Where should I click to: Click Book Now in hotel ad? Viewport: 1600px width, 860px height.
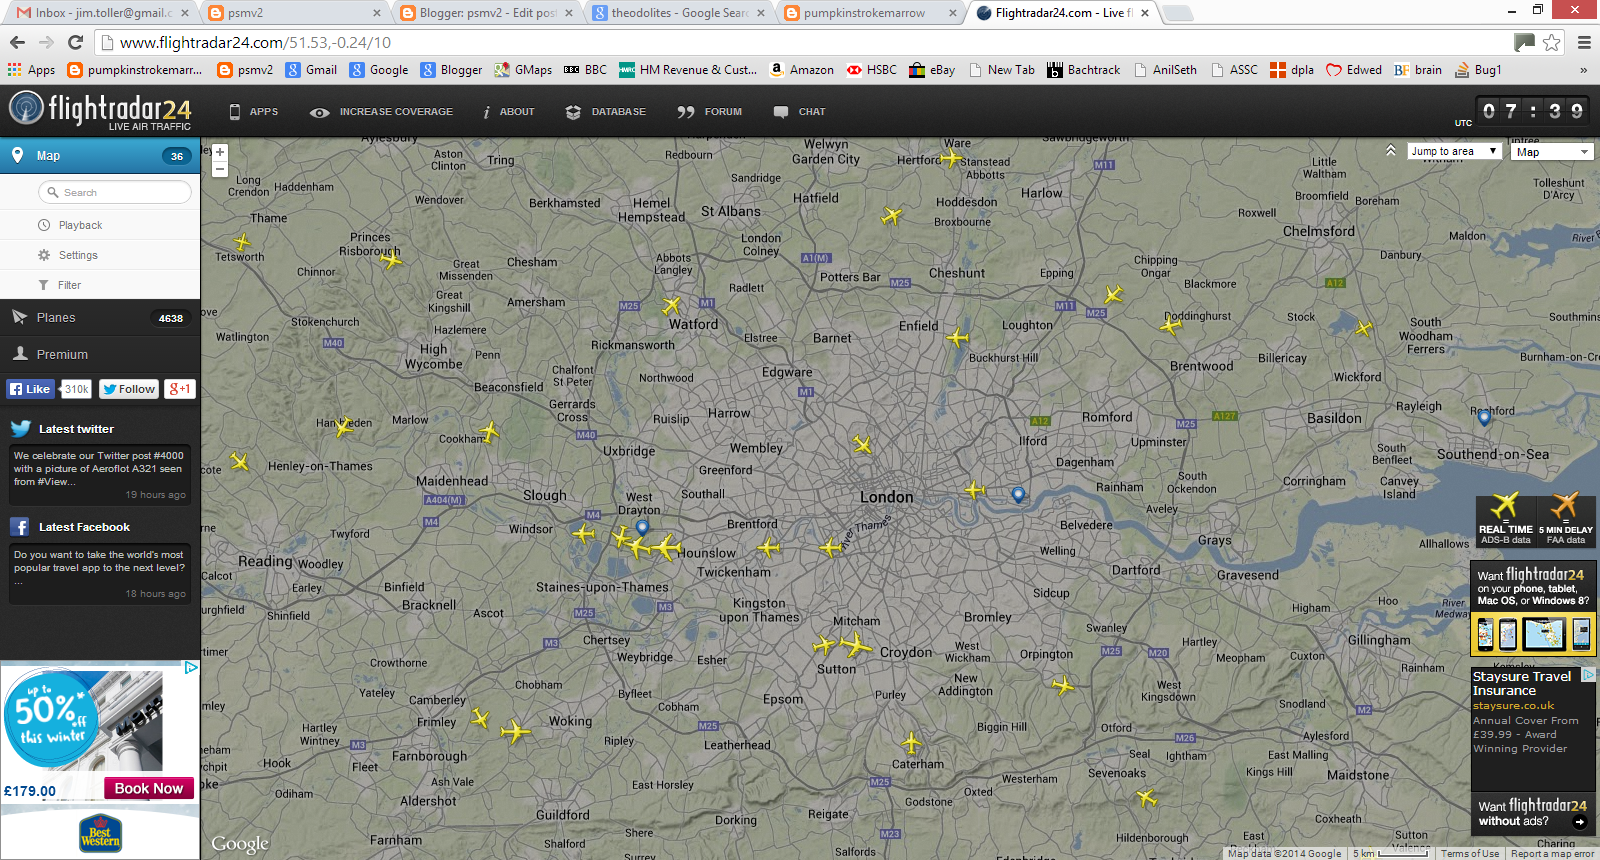point(148,788)
